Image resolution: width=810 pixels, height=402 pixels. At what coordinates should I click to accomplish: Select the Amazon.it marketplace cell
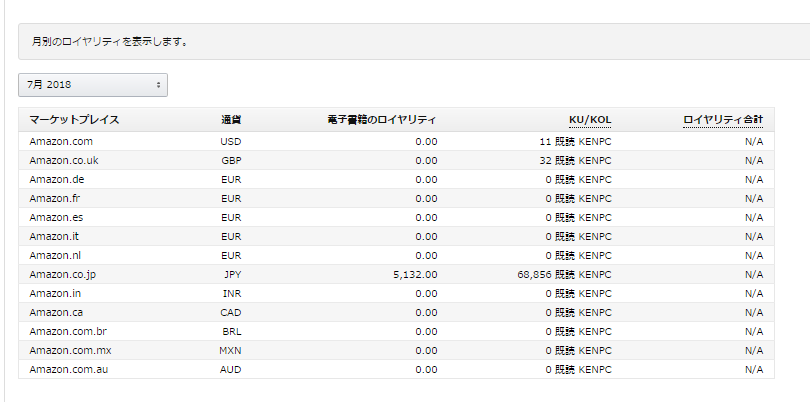54,237
